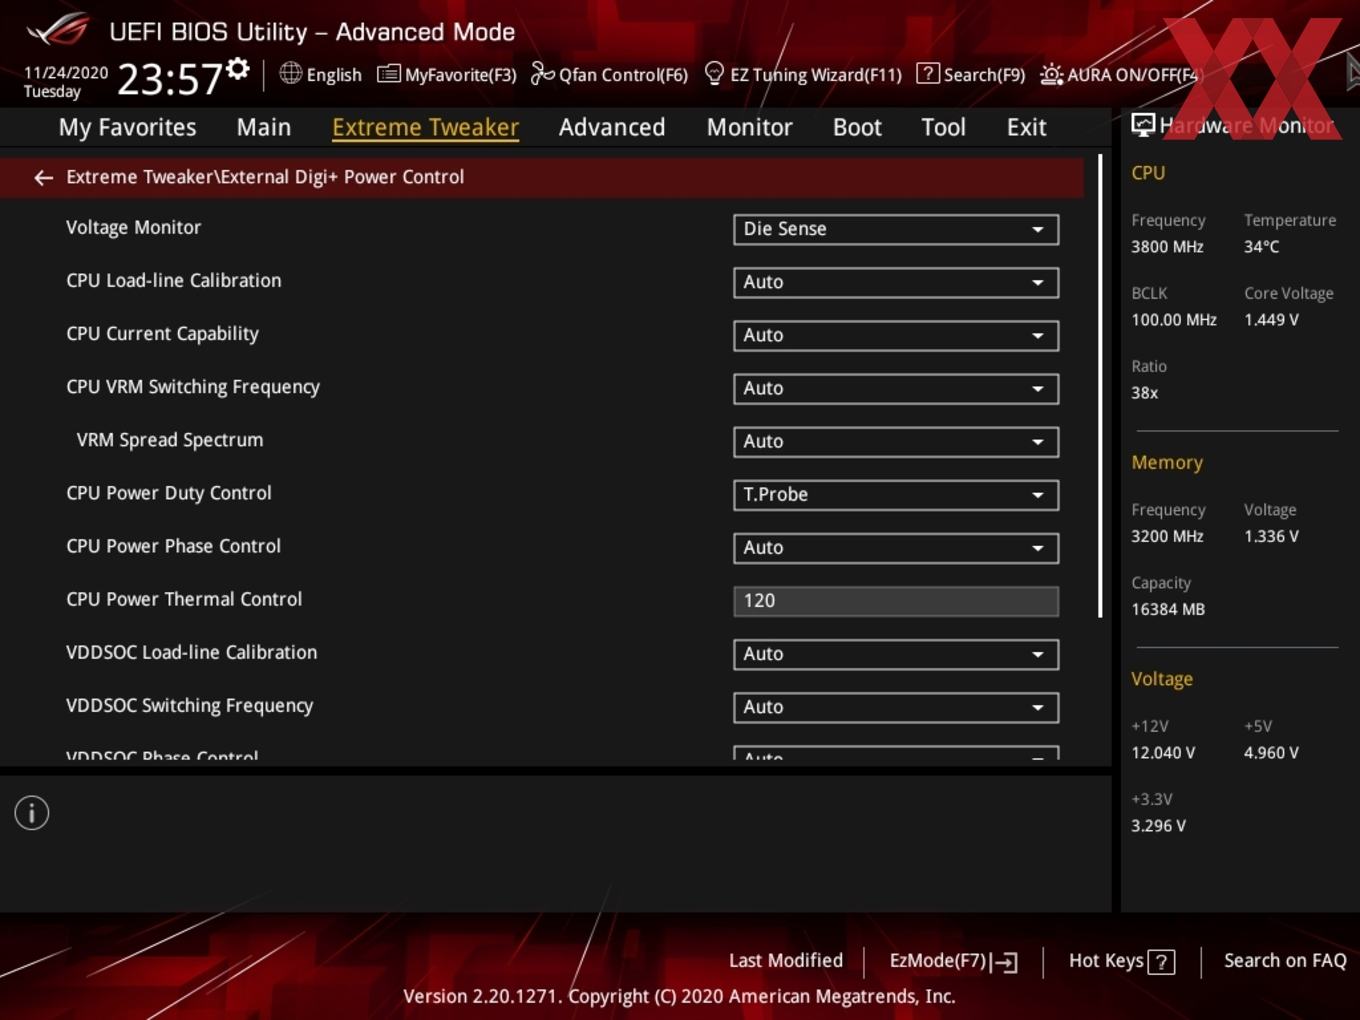Click the memory capacity 16384 MB value
Screen dimensions: 1360x1020
point(1167,609)
